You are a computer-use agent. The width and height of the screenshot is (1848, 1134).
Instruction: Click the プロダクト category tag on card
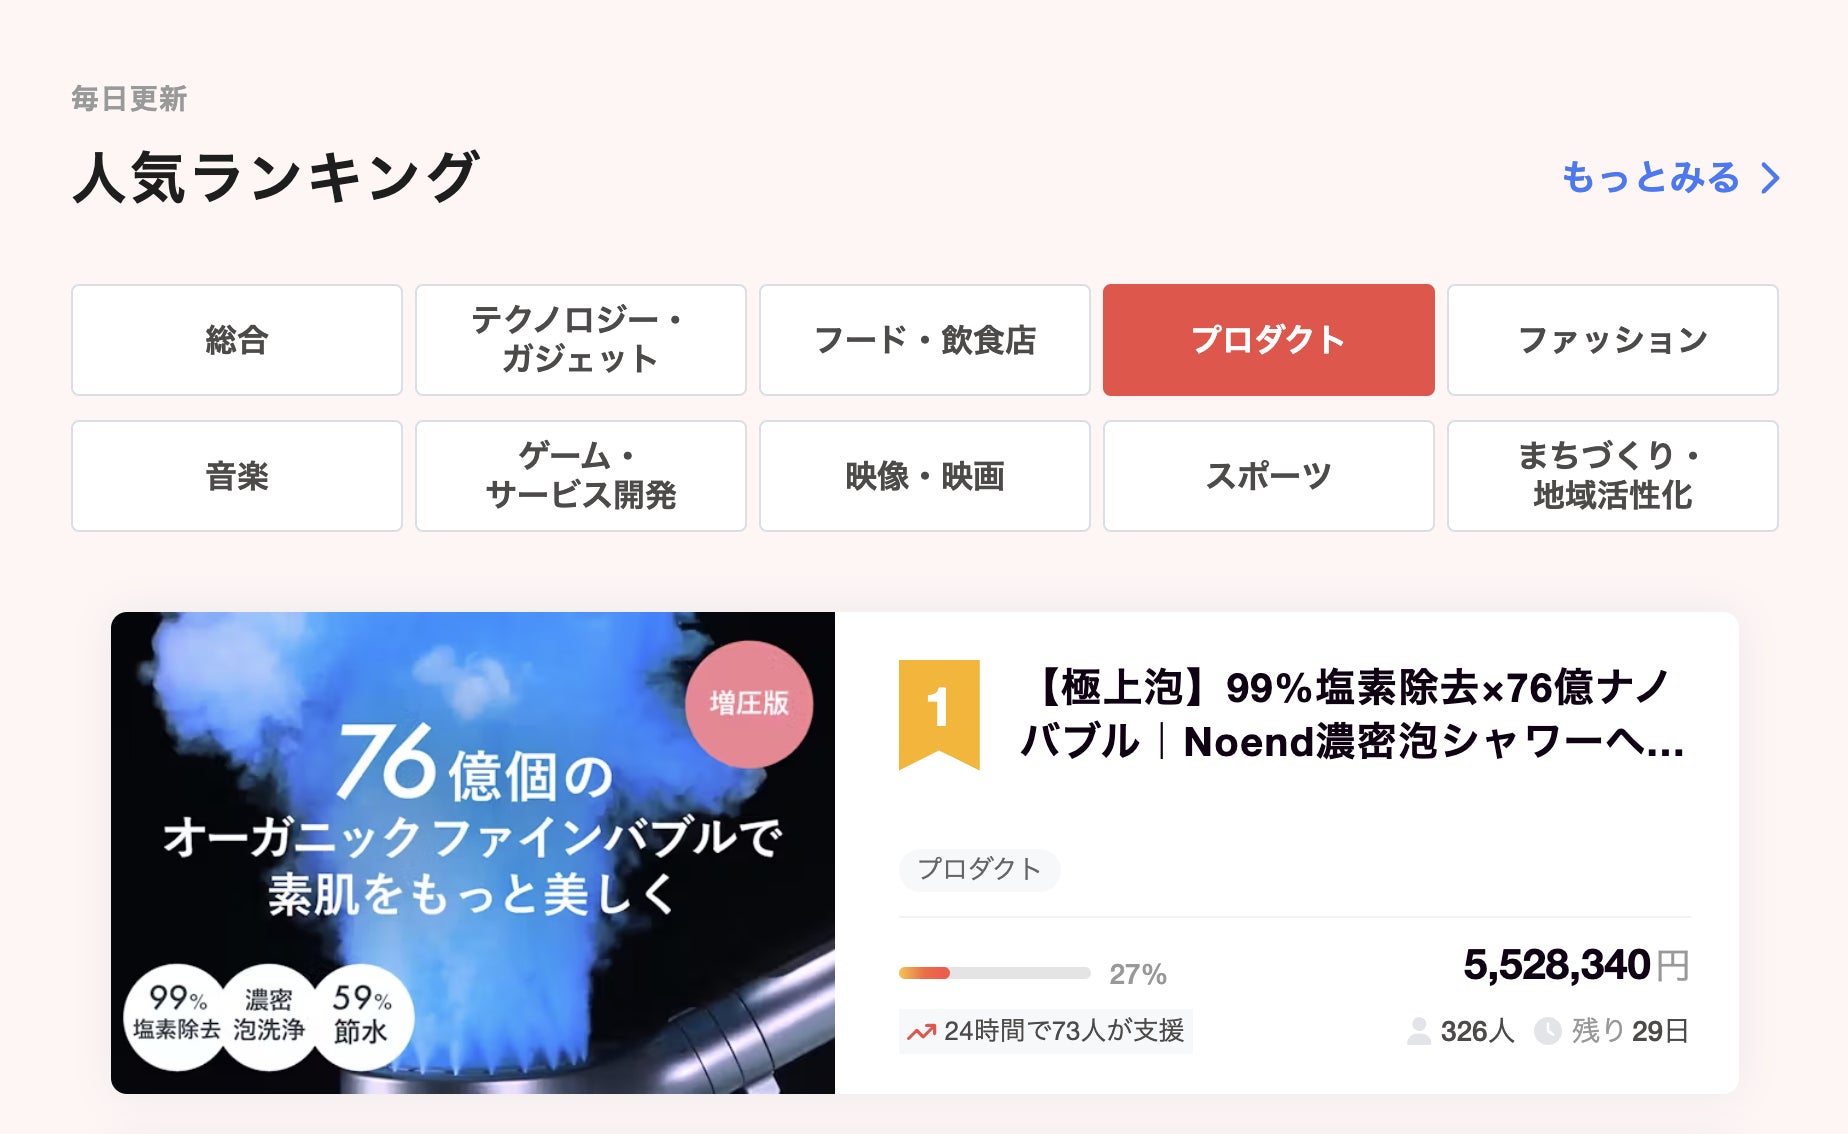[x=979, y=869]
